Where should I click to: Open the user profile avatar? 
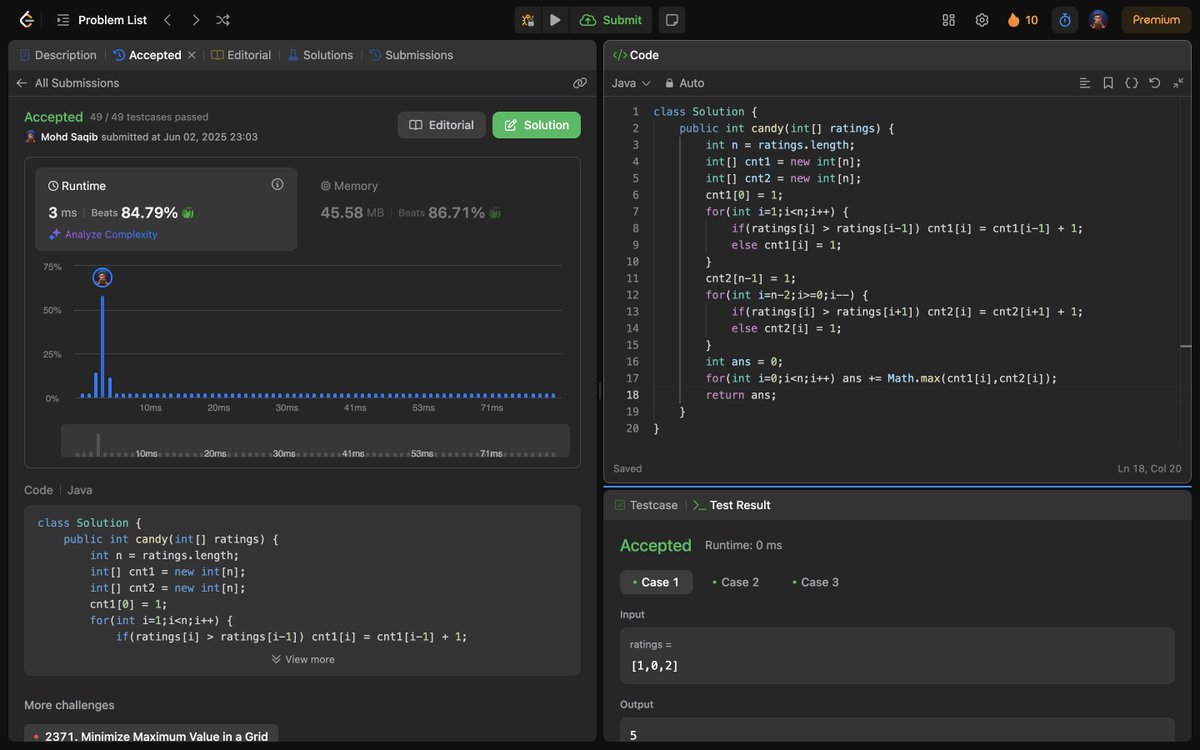pos(1098,20)
